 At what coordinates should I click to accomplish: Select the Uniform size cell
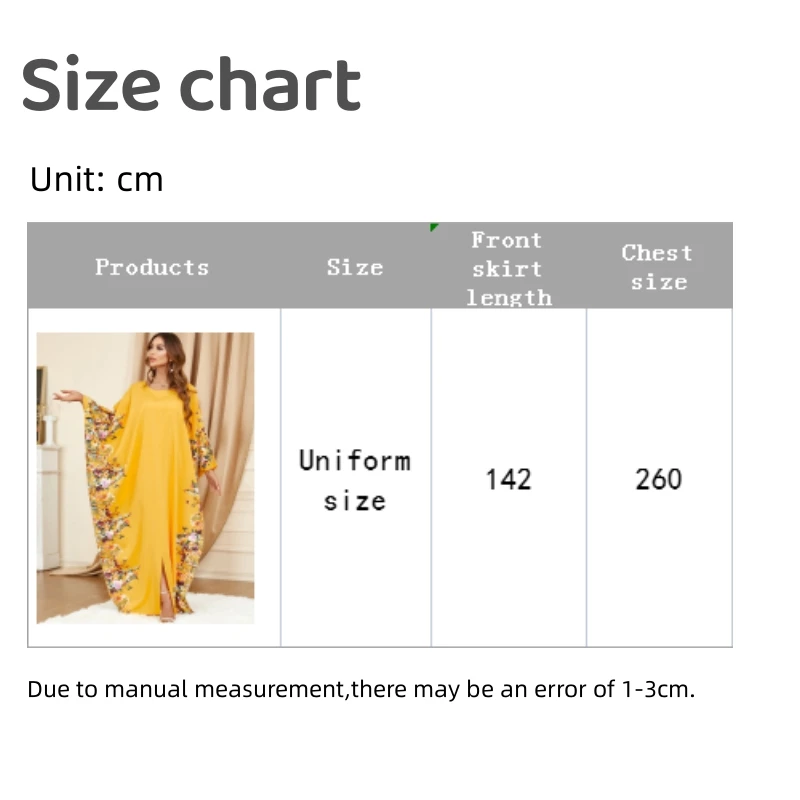(354, 479)
